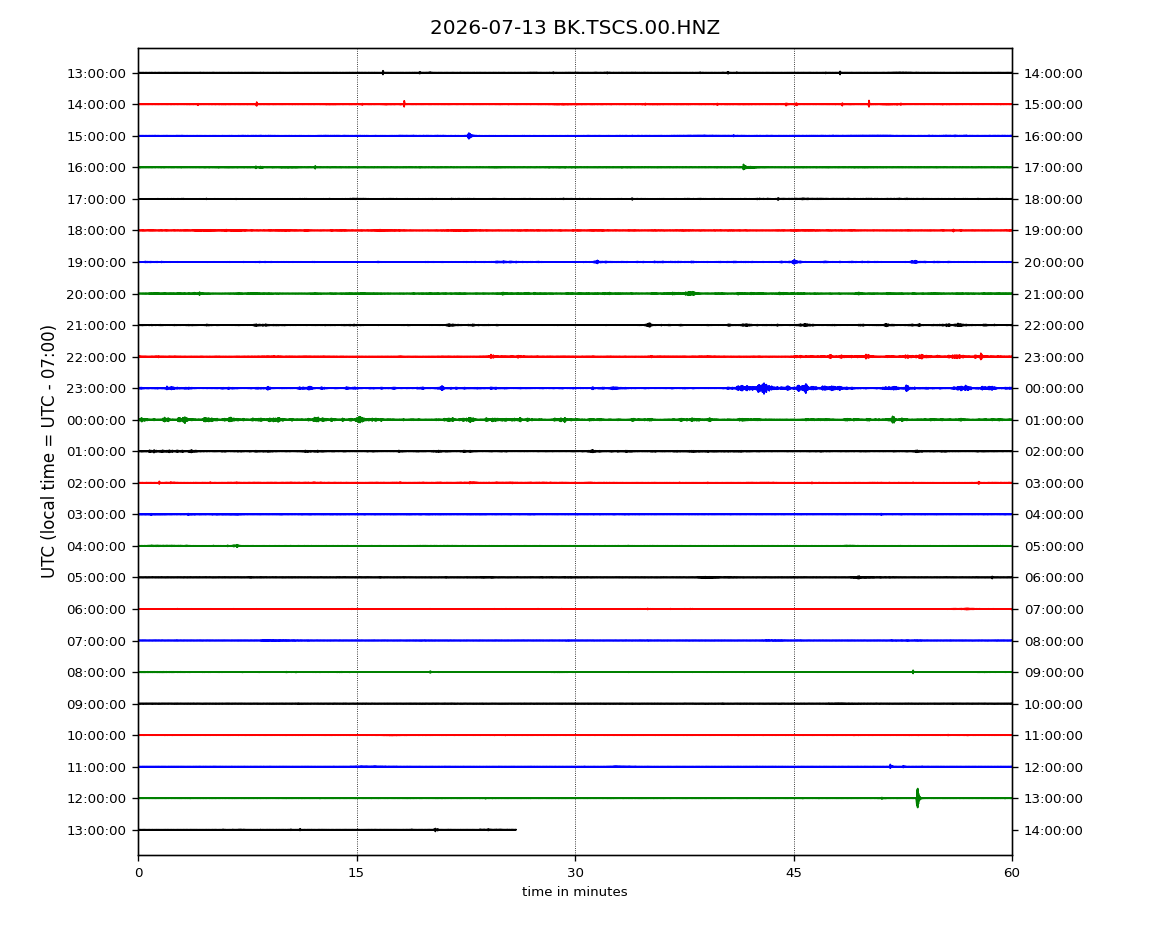The height and width of the screenshot is (950, 1150).
Task: Click the 13:00:00 label at top left
Action: [96, 73]
